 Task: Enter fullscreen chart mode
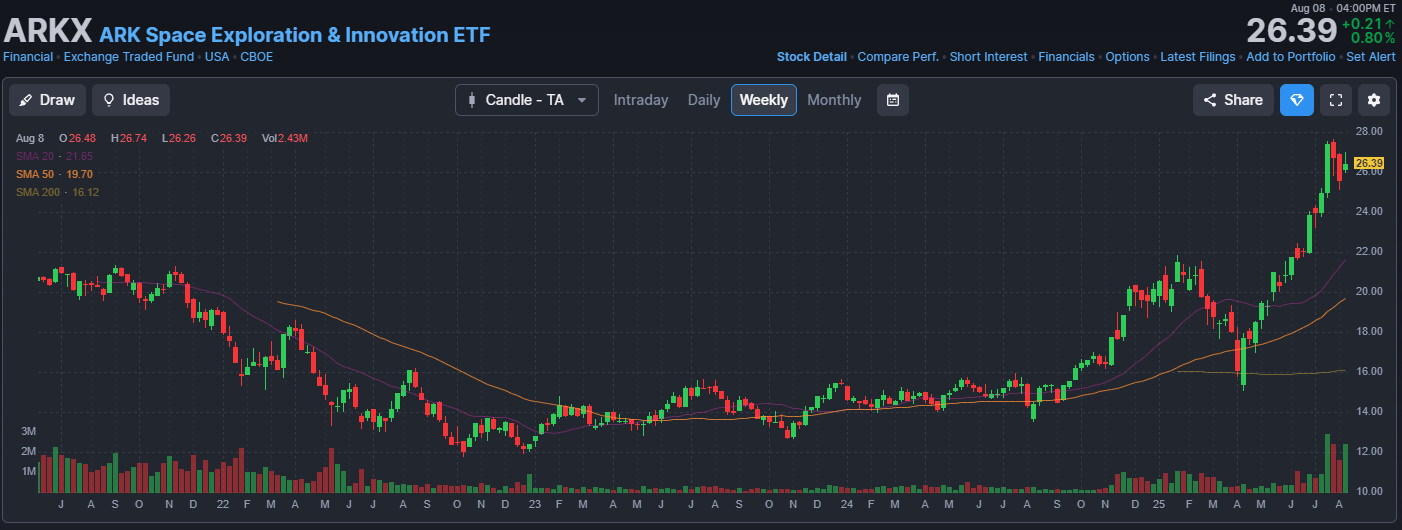[x=1335, y=100]
